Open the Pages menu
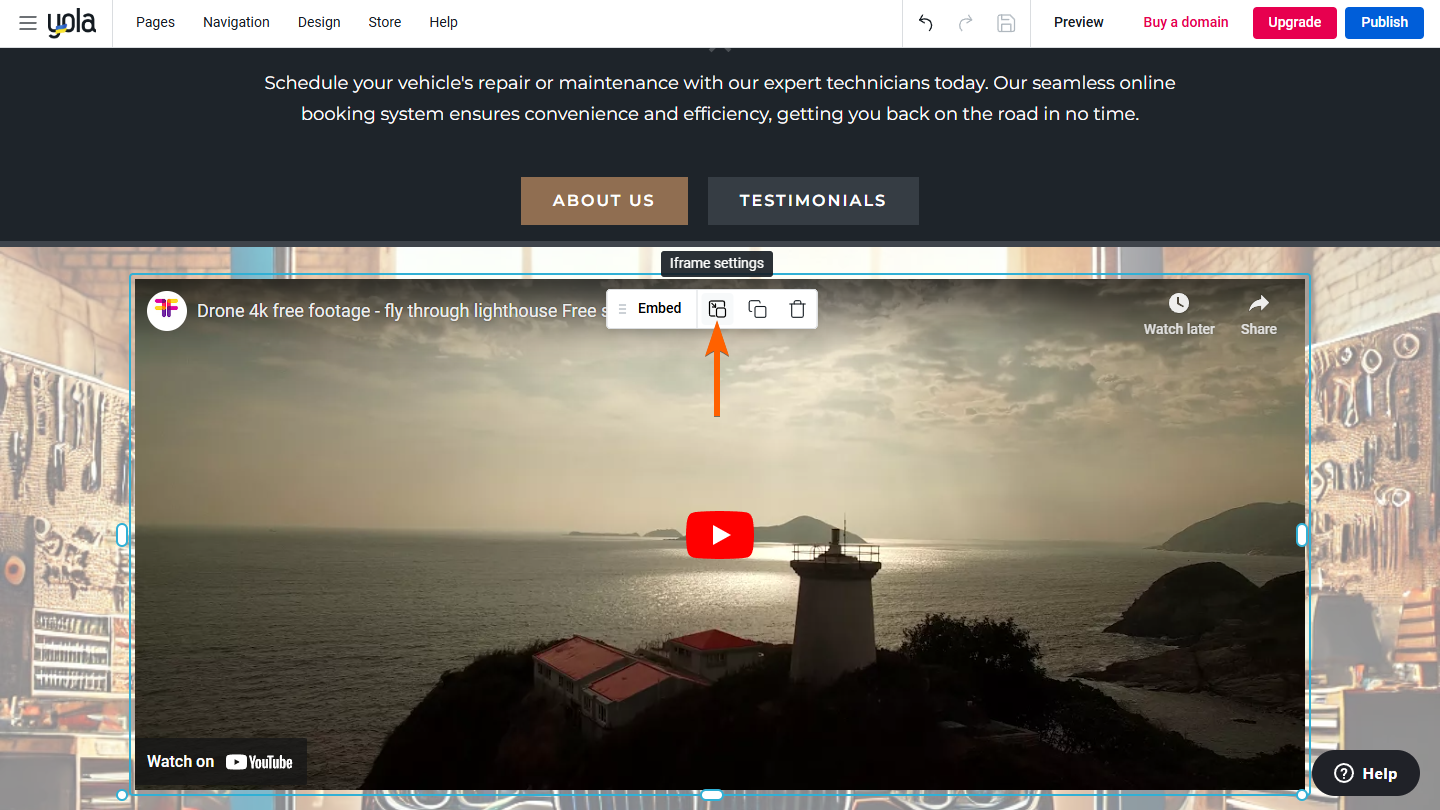 155,22
